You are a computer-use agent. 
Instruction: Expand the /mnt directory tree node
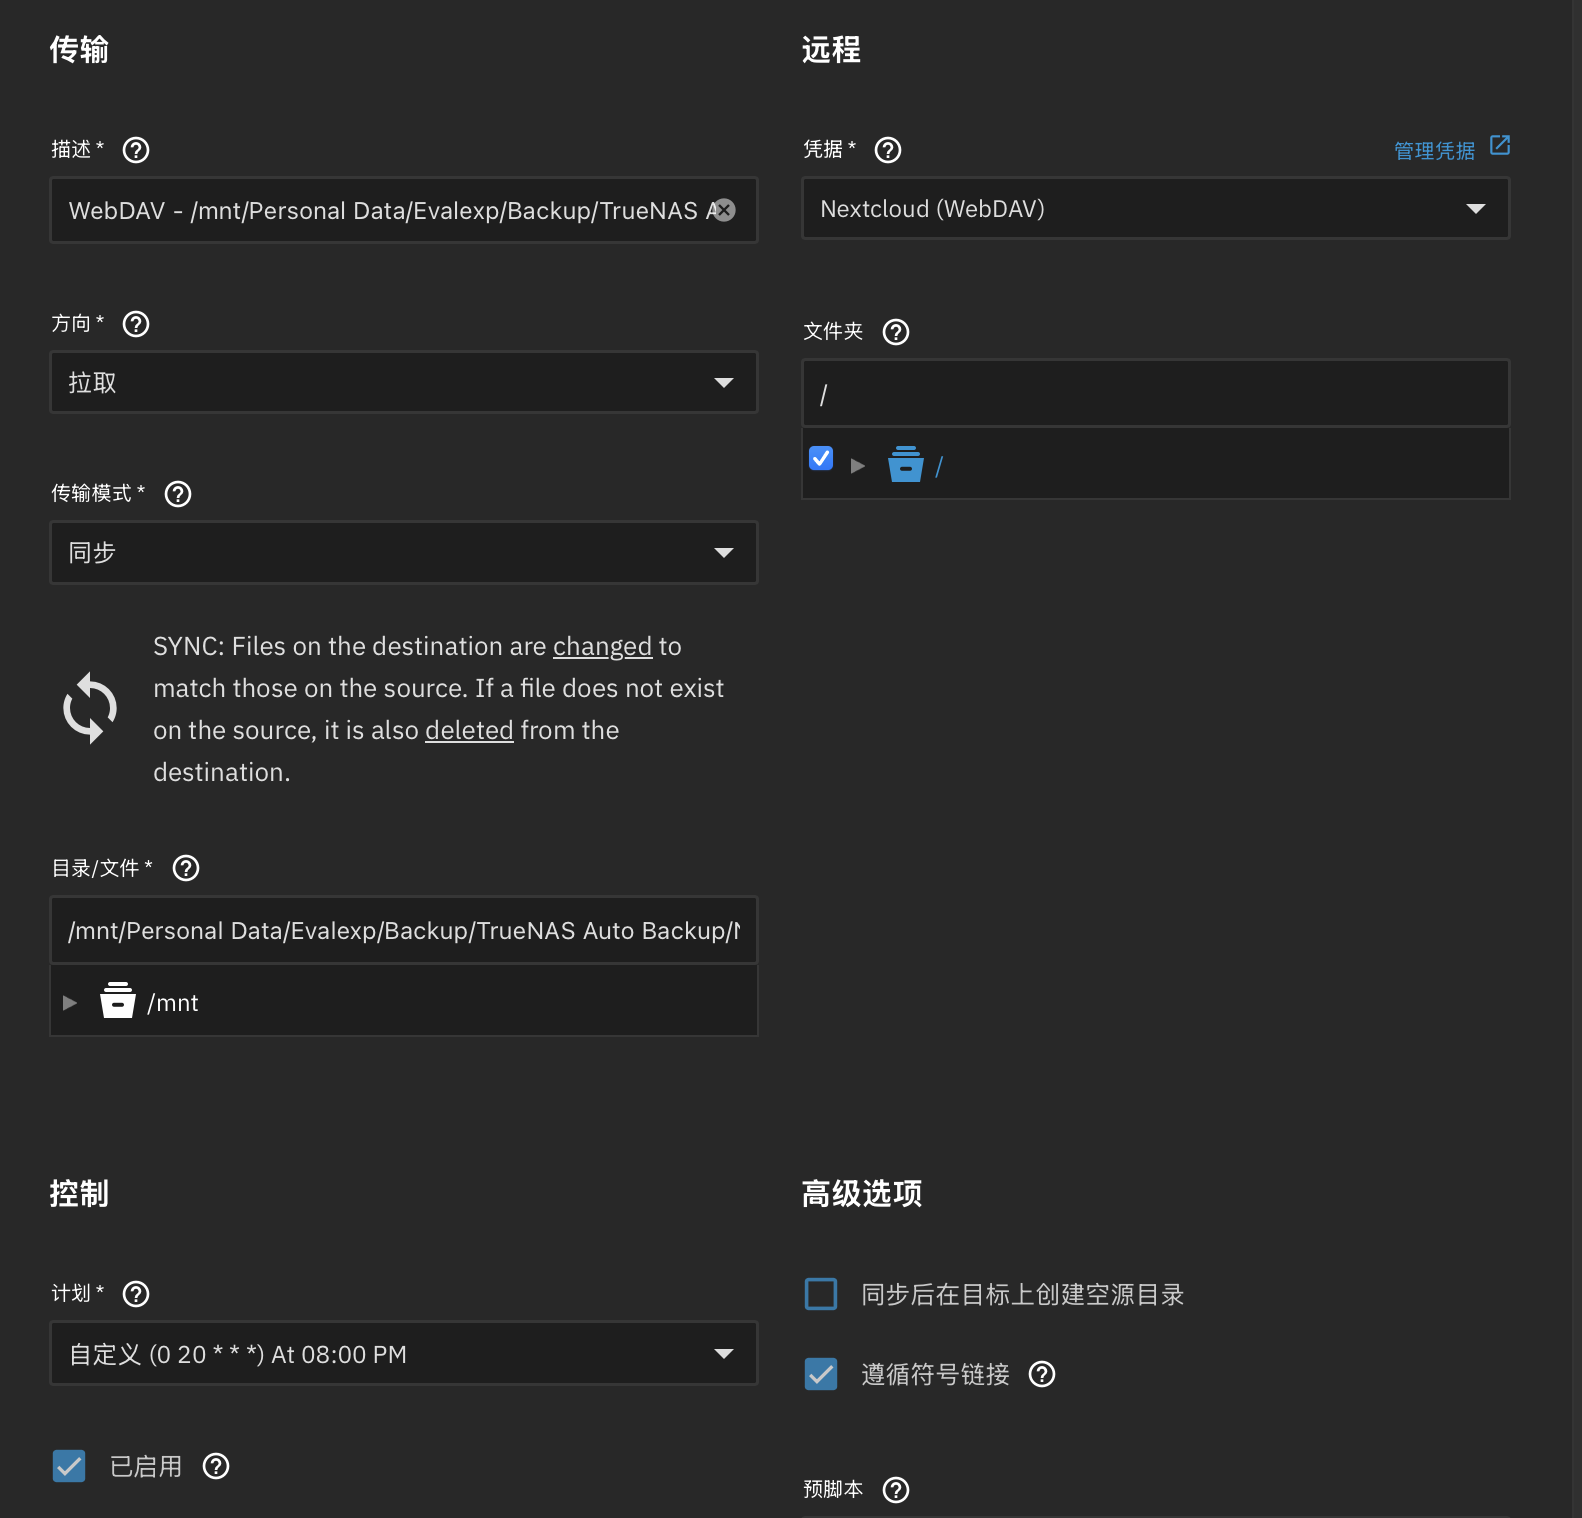pyautogui.click(x=70, y=1002)
